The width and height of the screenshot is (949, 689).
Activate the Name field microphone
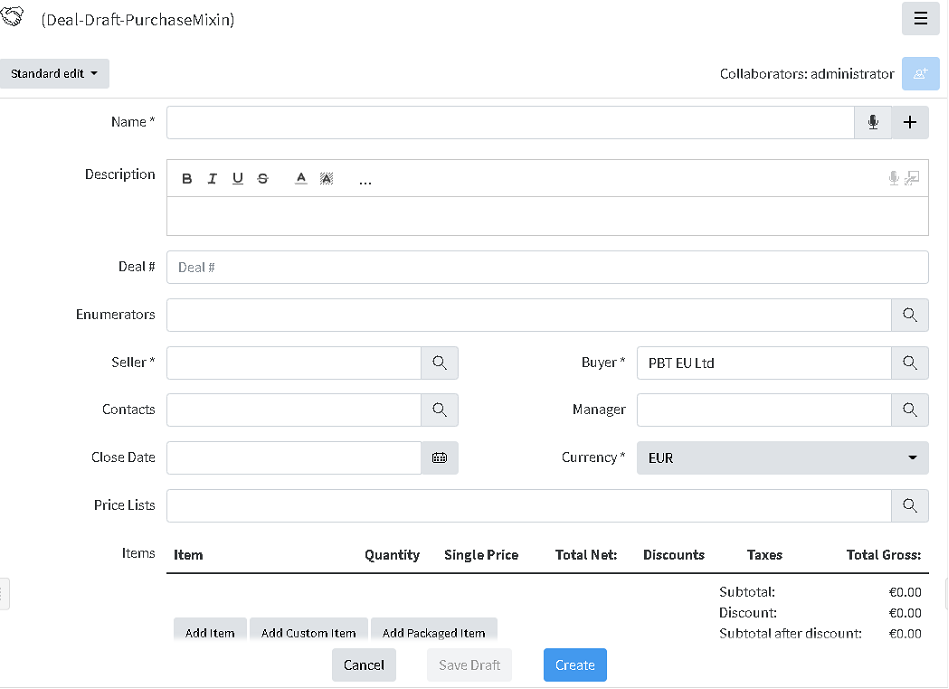(873, 122)
